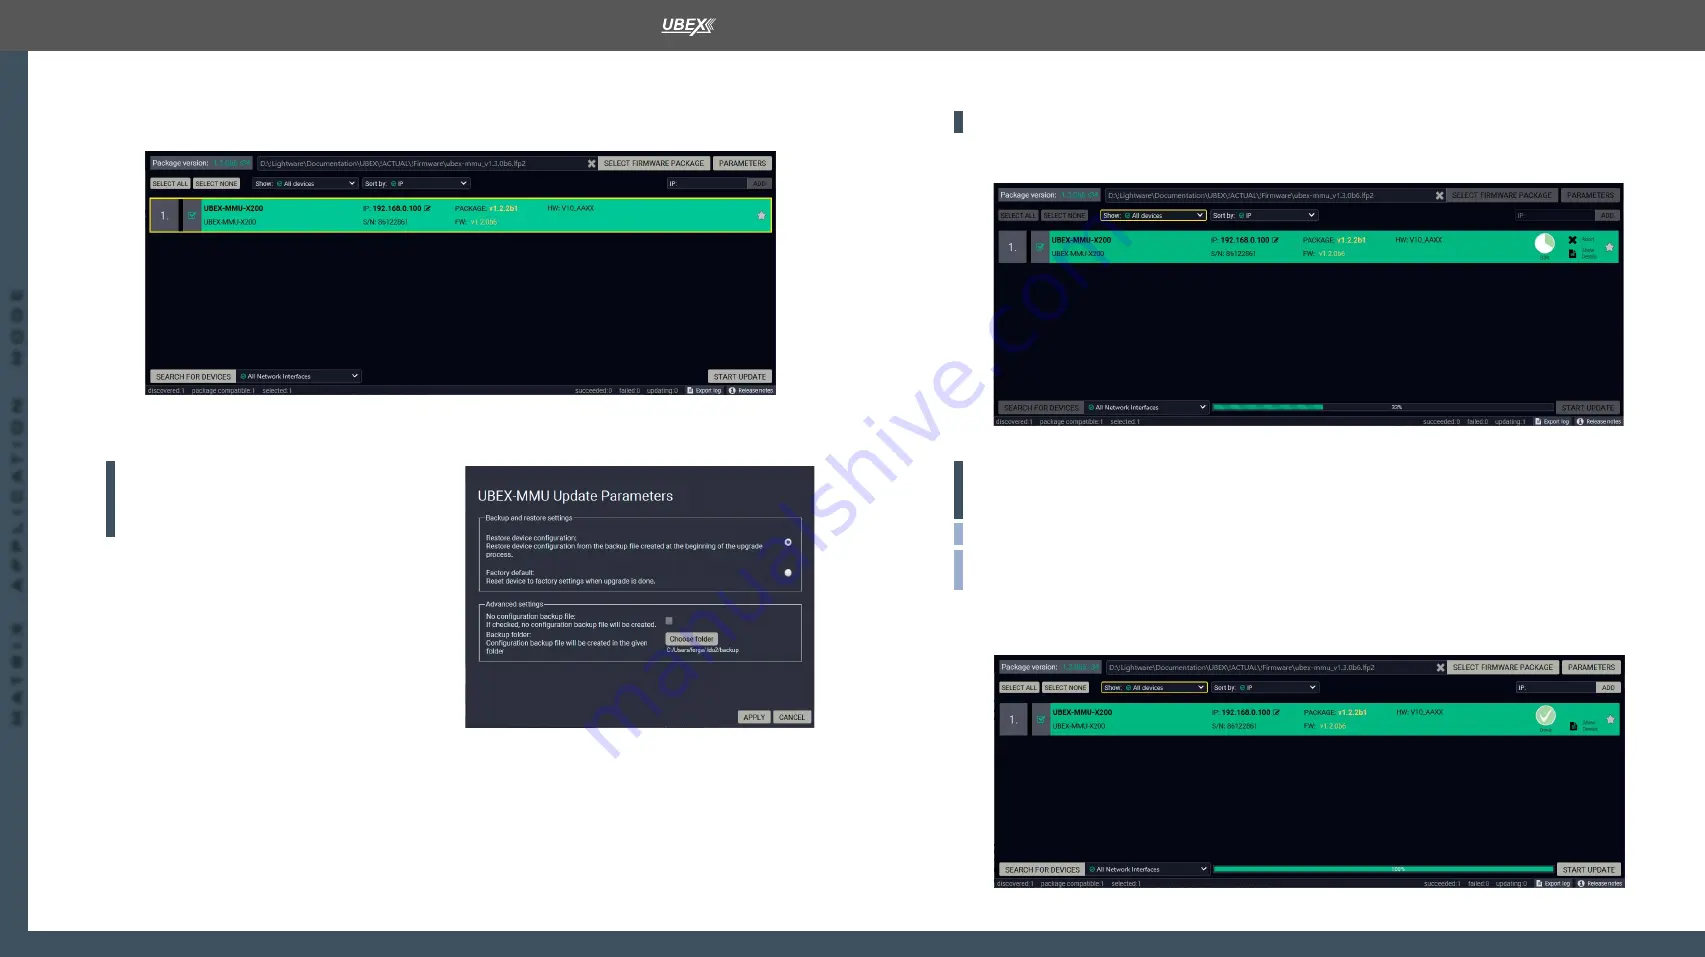The width and height of the screenshot is (1705, 957).
Task: Toggle device checkbox in 32% progress updater row
Action: pyautogui.click(x=1040, y=247)
